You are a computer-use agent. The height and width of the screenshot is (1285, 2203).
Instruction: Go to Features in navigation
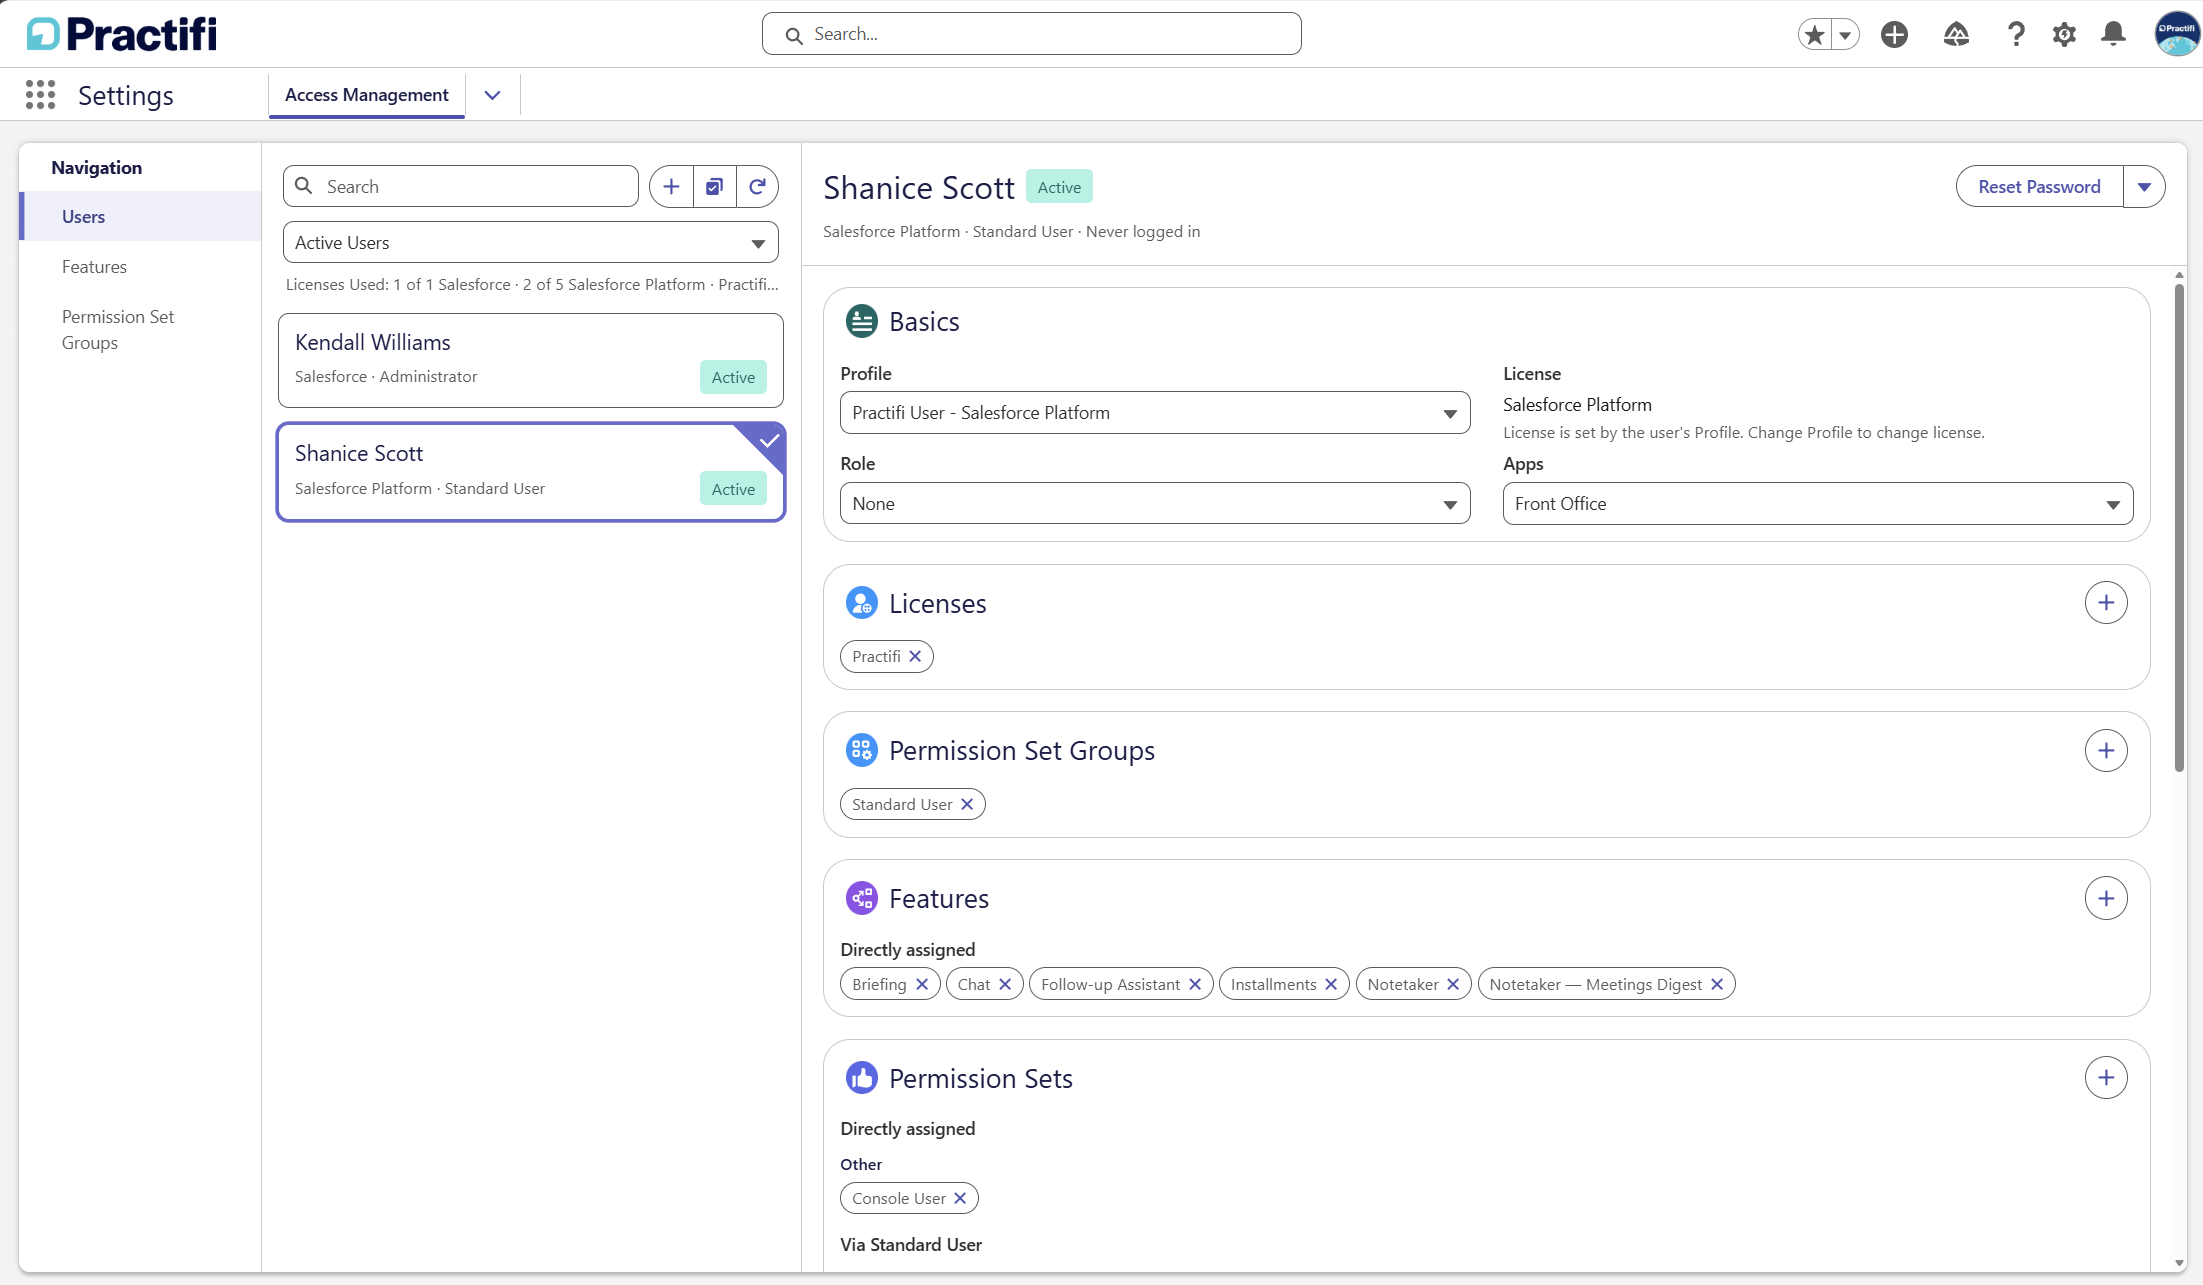pyautogui.click(x=140, y=267)
